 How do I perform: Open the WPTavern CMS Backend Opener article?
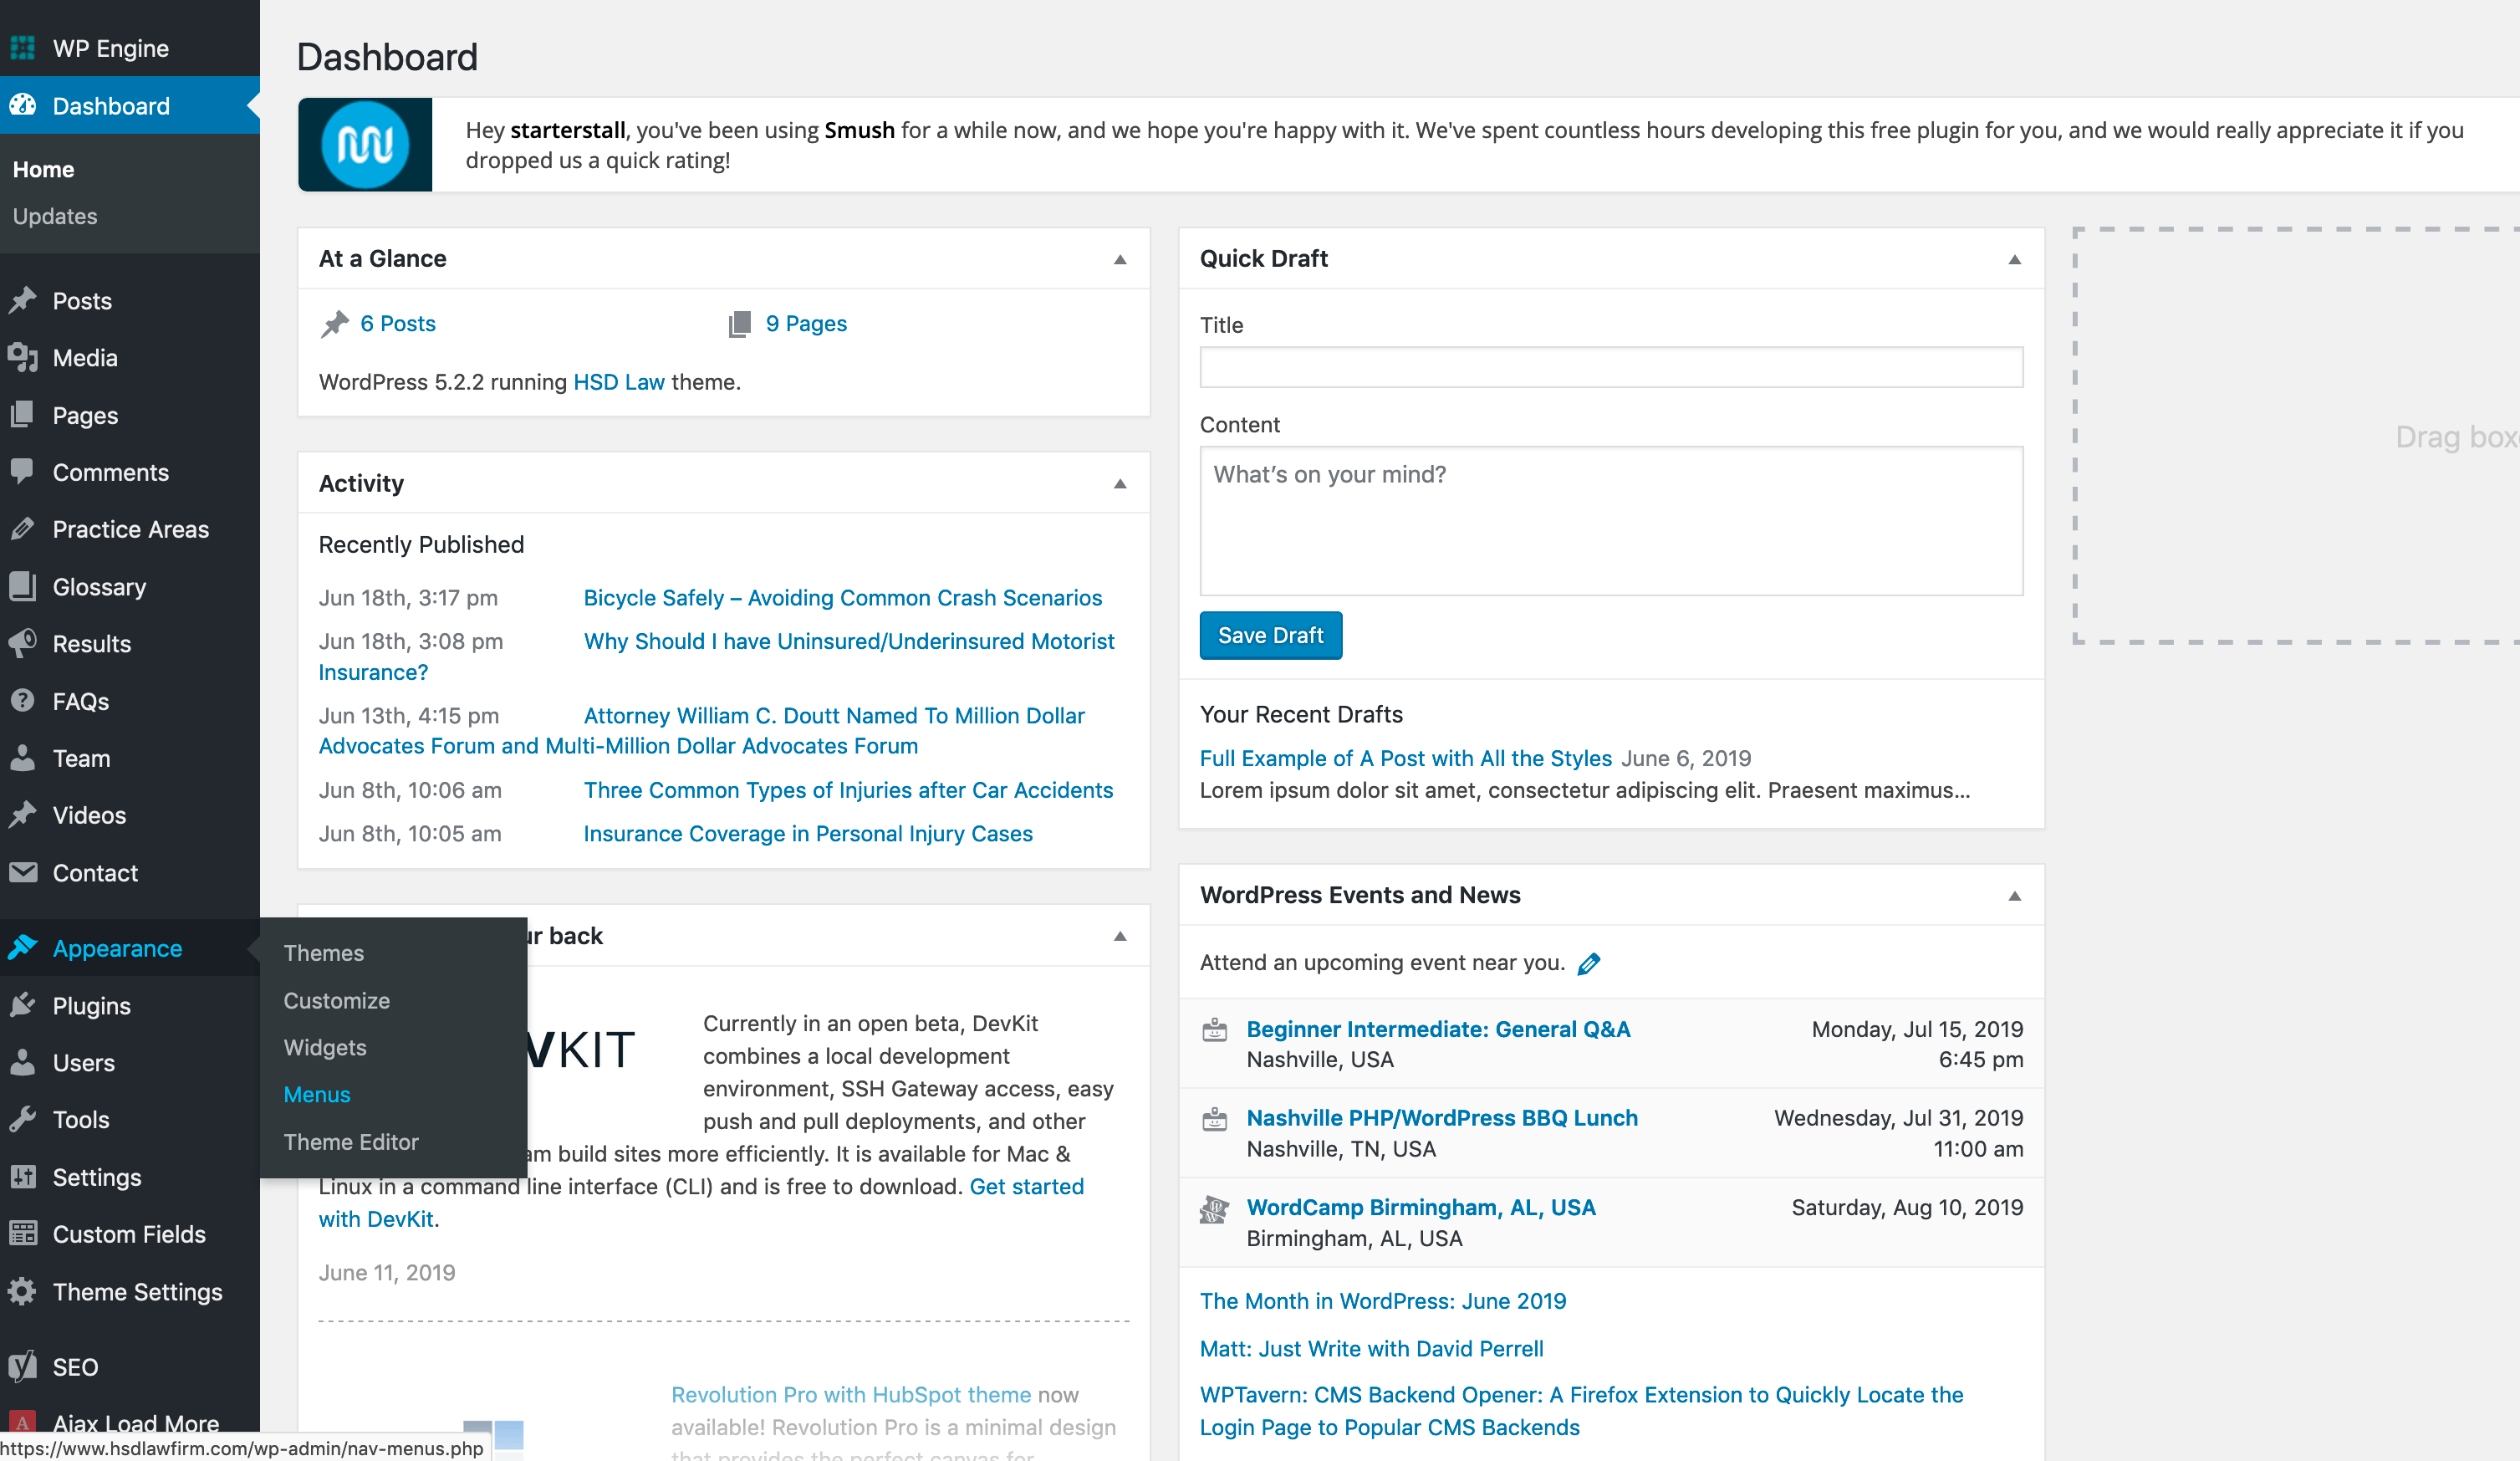1580,1410
